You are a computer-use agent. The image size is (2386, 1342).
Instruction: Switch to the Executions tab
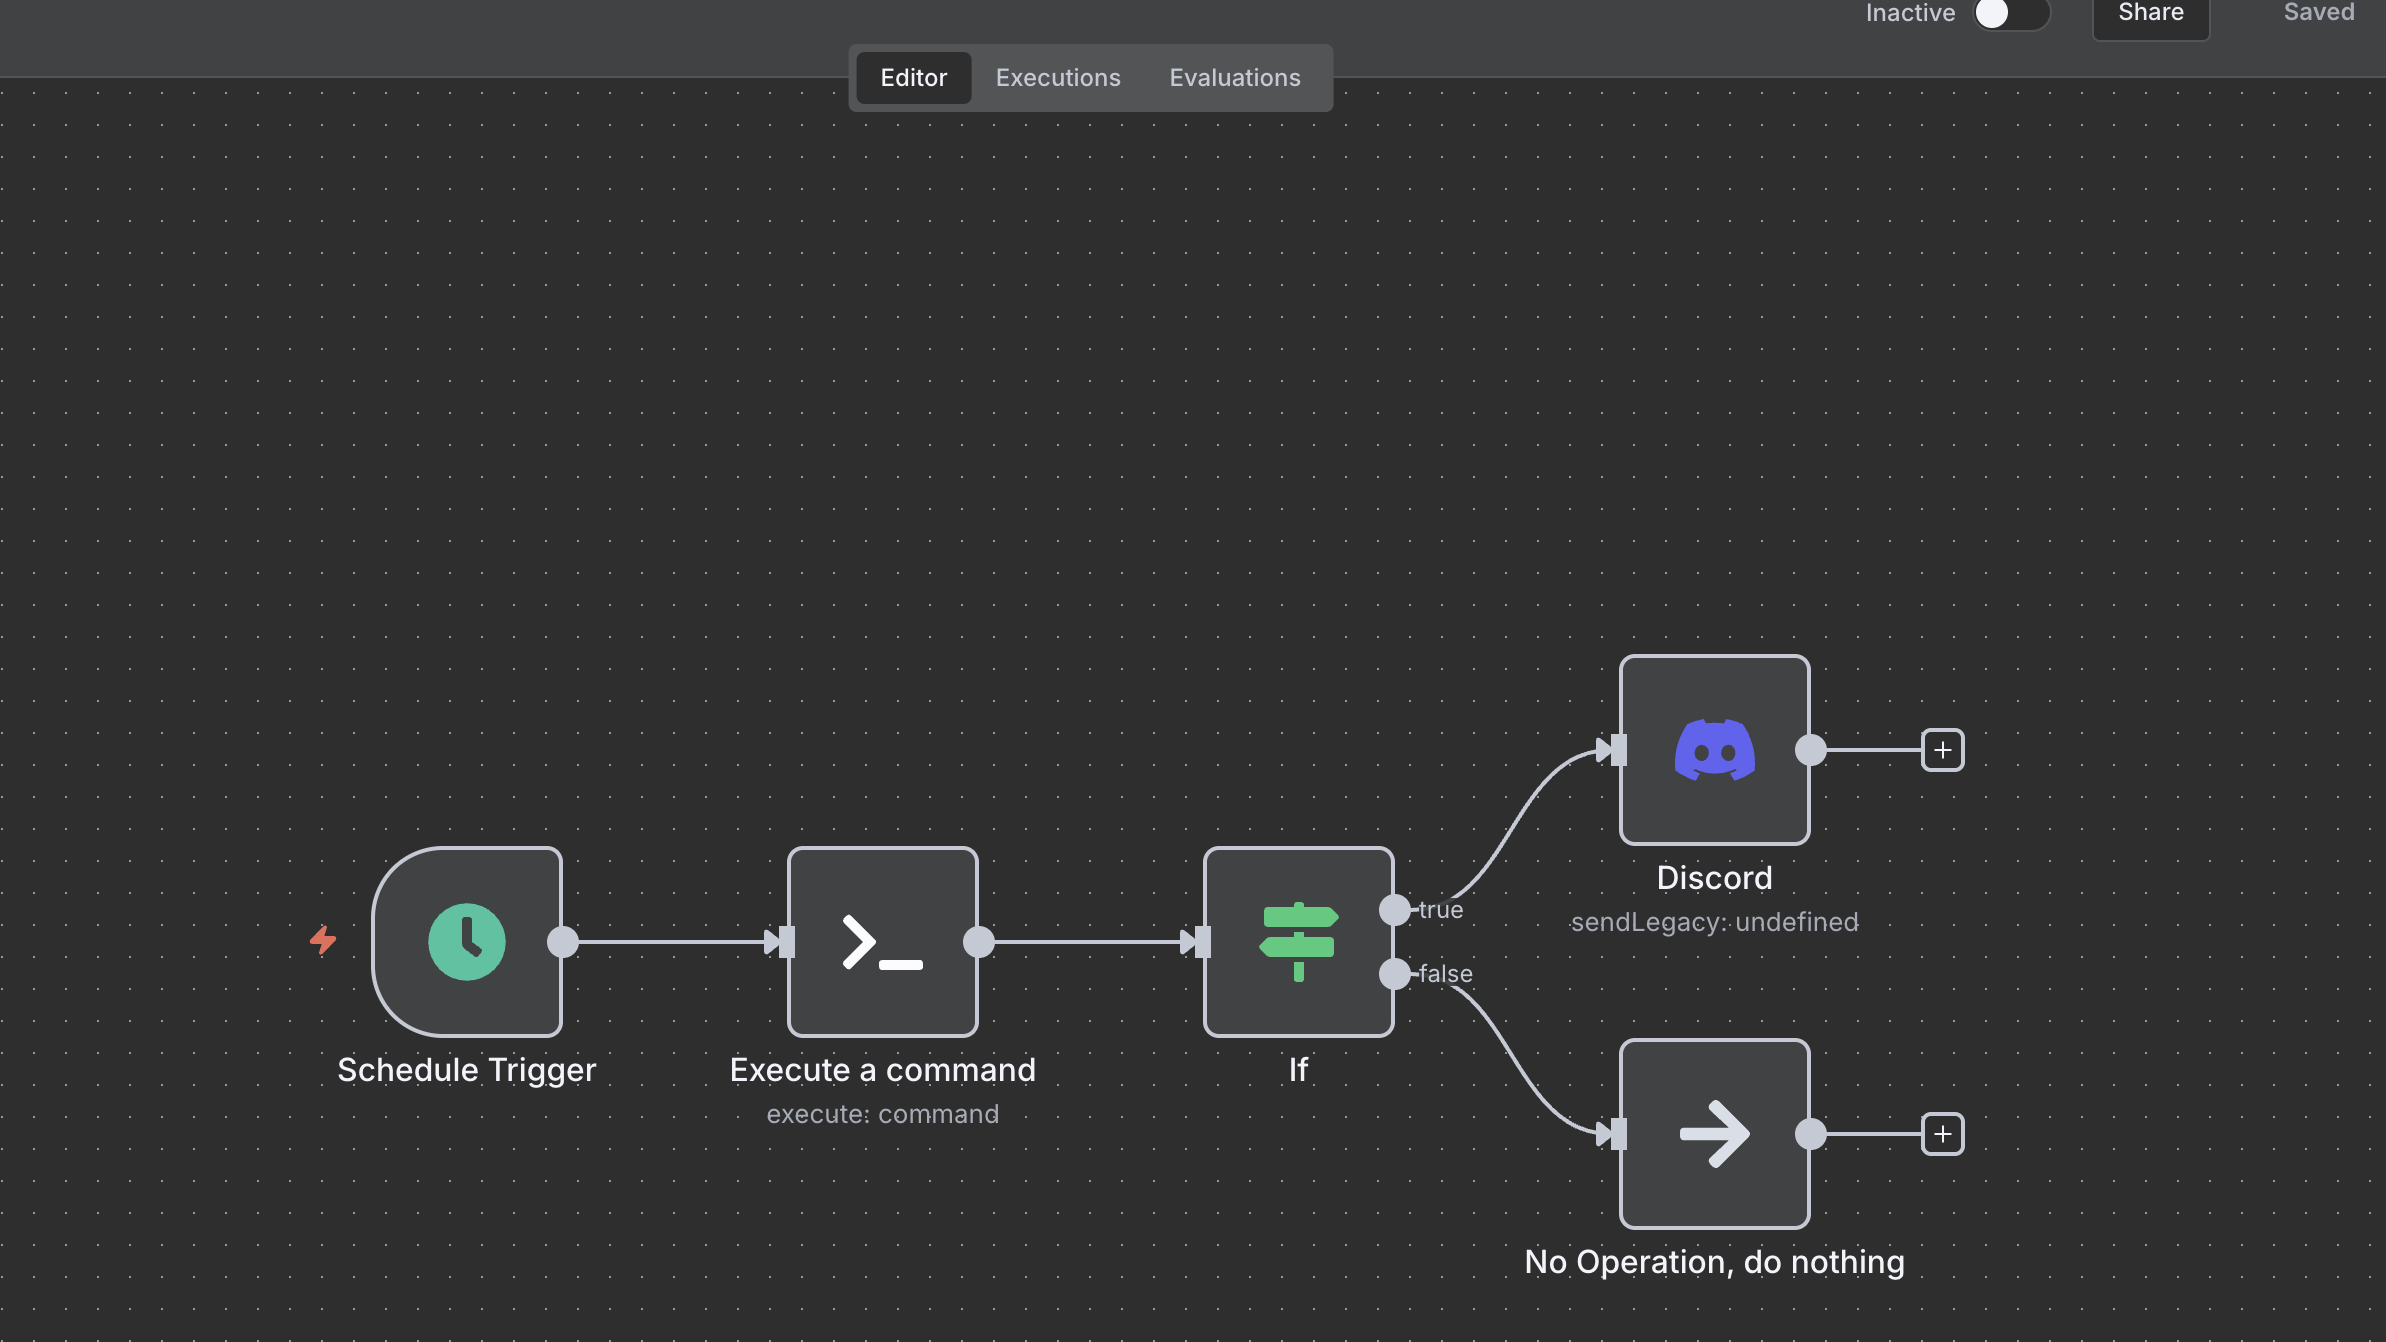[x=1058, y=77]
